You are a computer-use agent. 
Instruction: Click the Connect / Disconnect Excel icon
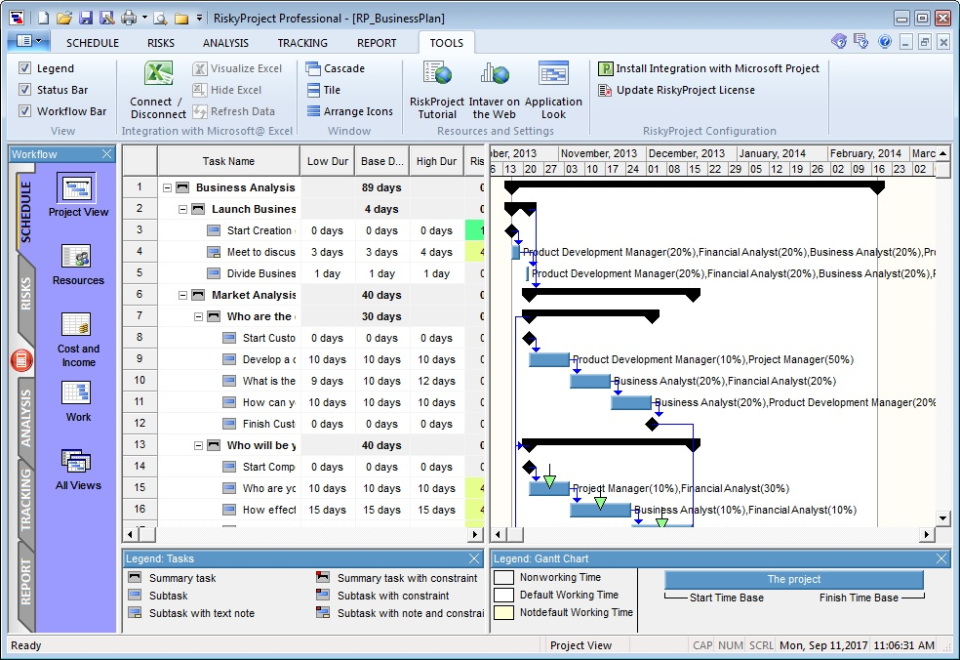pos(158,76)
